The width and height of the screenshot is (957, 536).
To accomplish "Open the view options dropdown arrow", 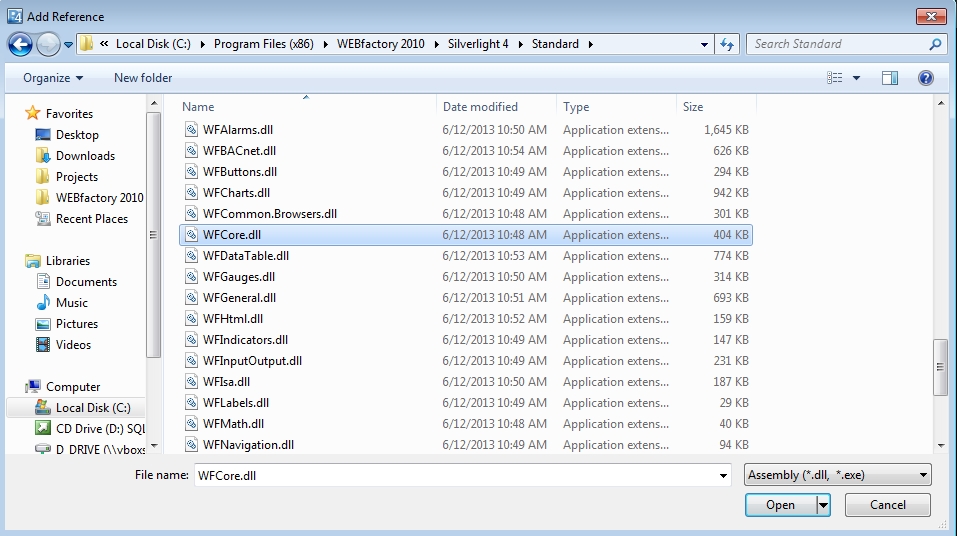I will pos(856,78).
